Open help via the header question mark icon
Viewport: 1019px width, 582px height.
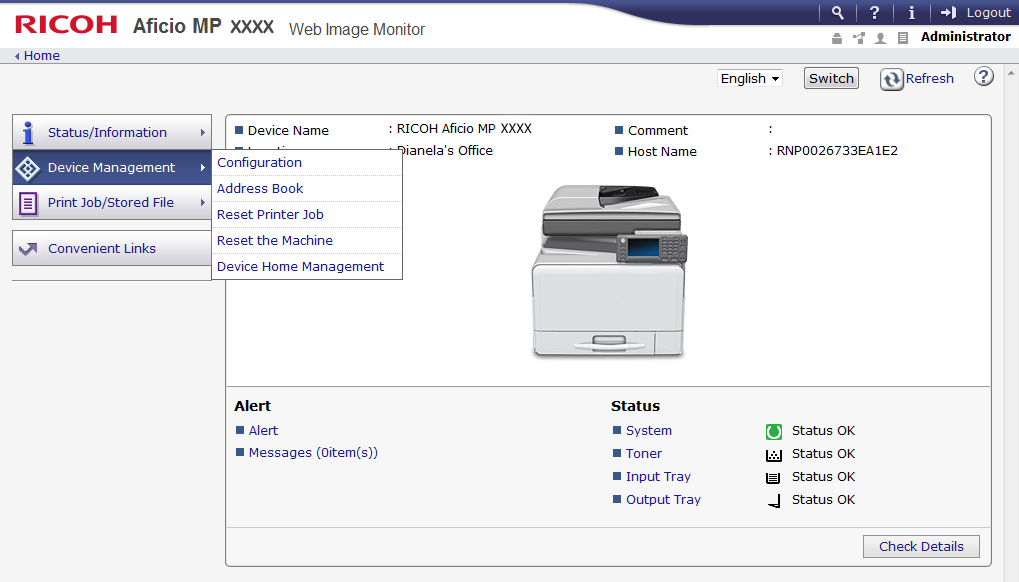875,13
